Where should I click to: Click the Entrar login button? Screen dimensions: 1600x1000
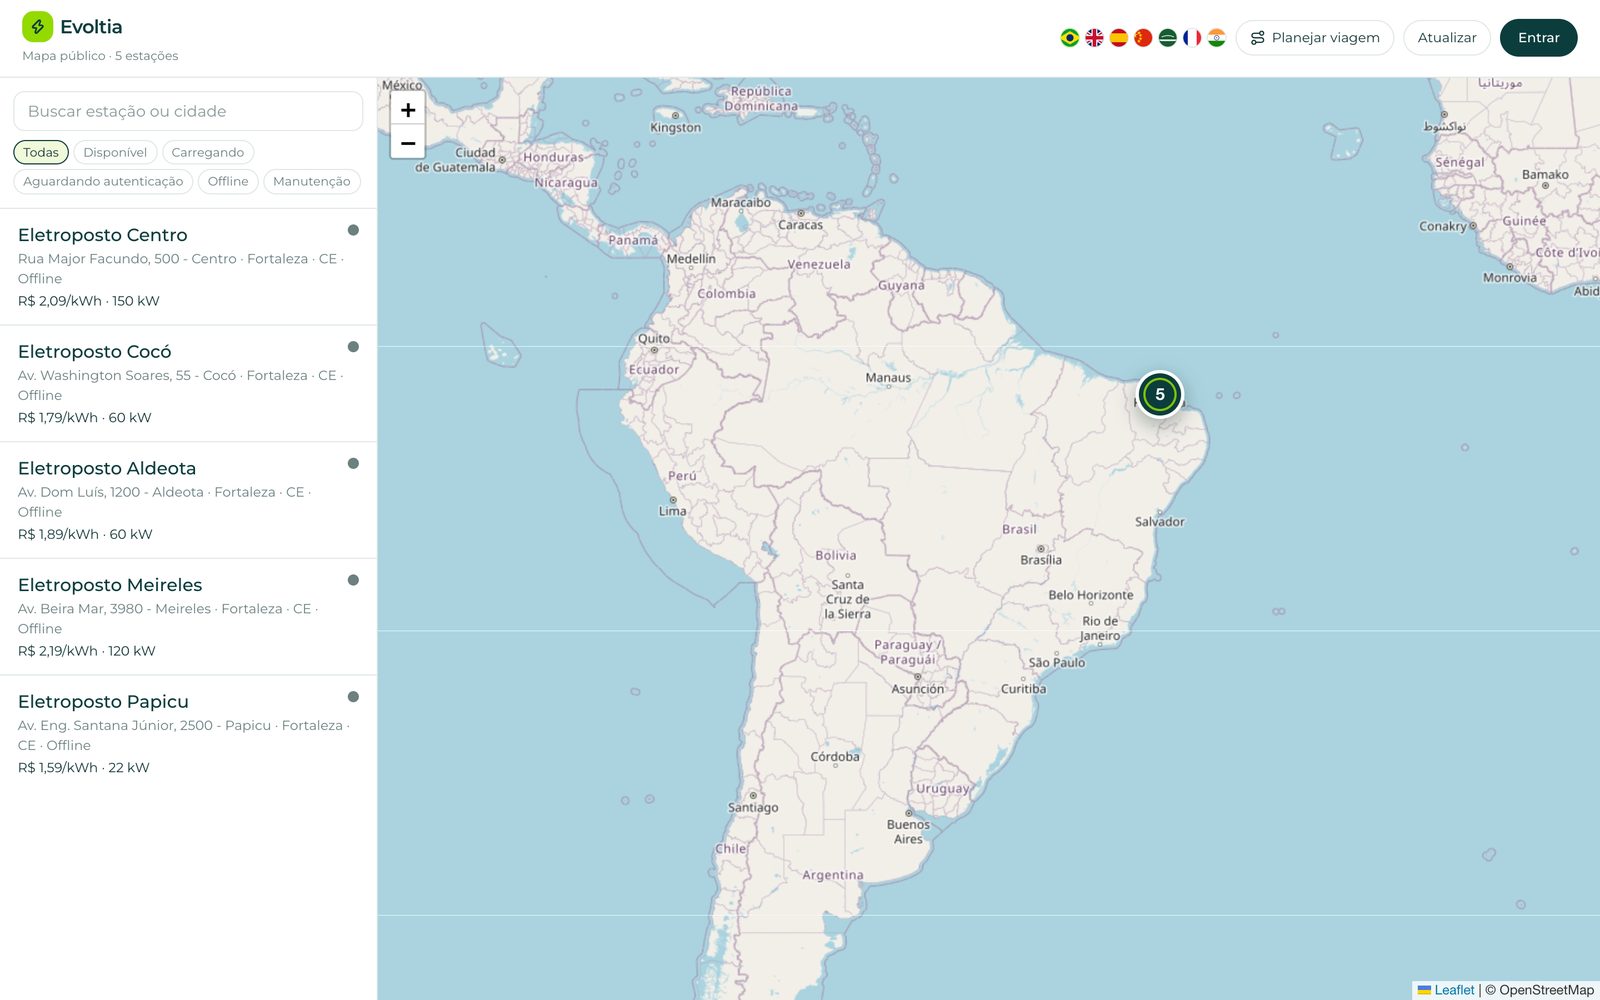(x=1539, y=38)
